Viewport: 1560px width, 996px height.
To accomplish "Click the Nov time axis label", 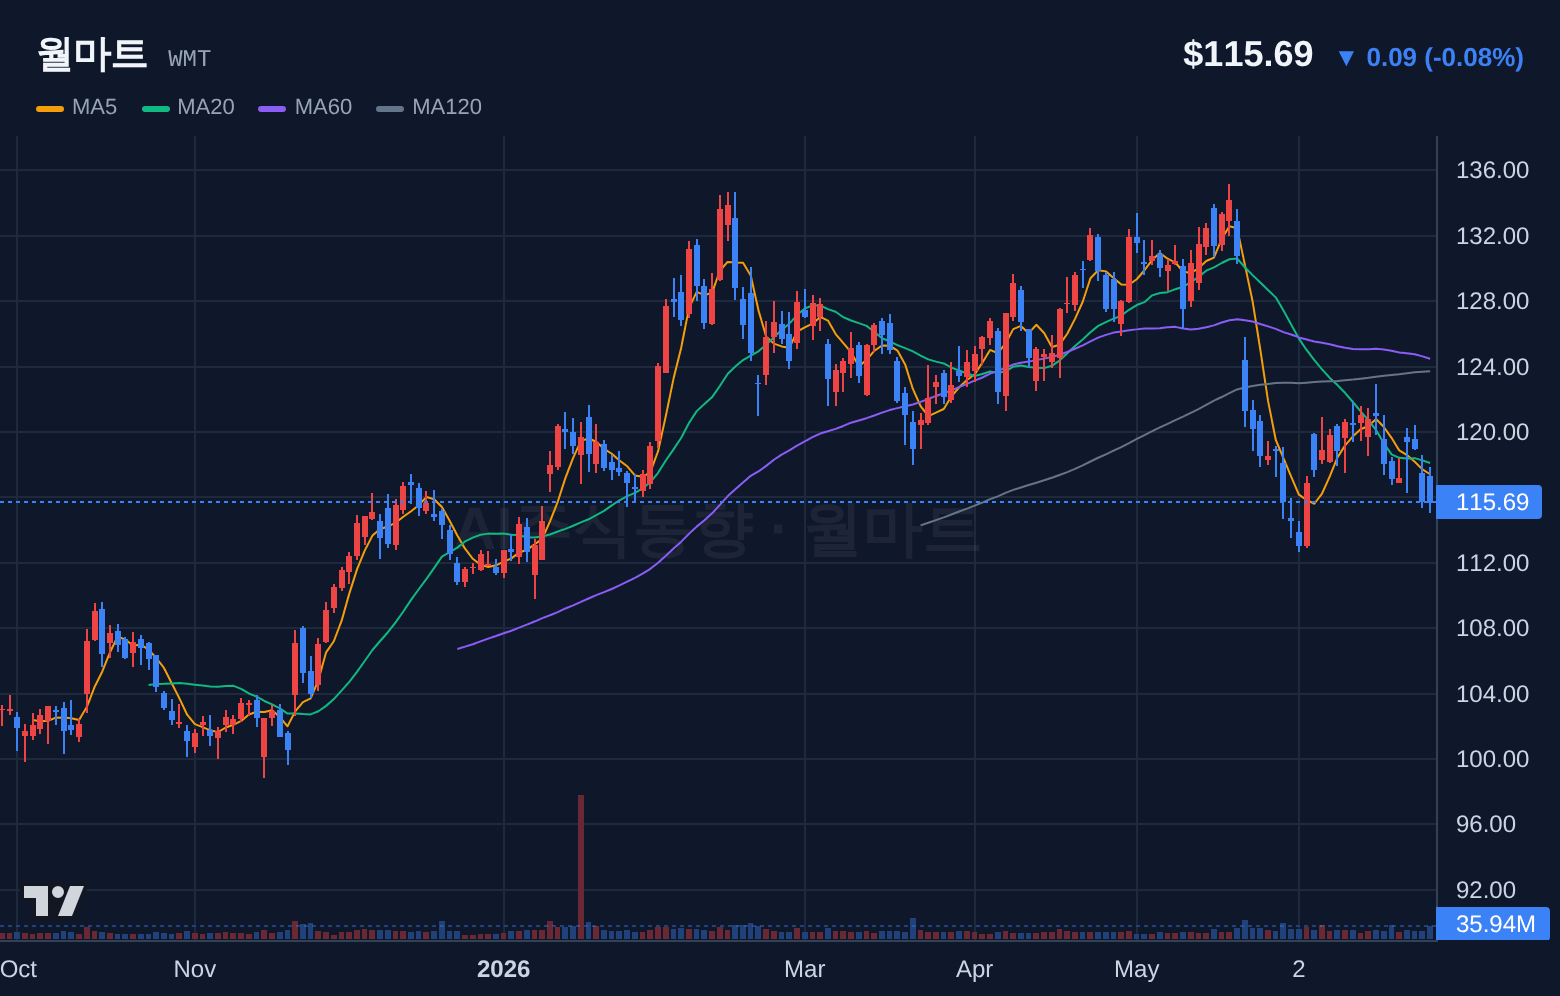I will coord(195,969).
